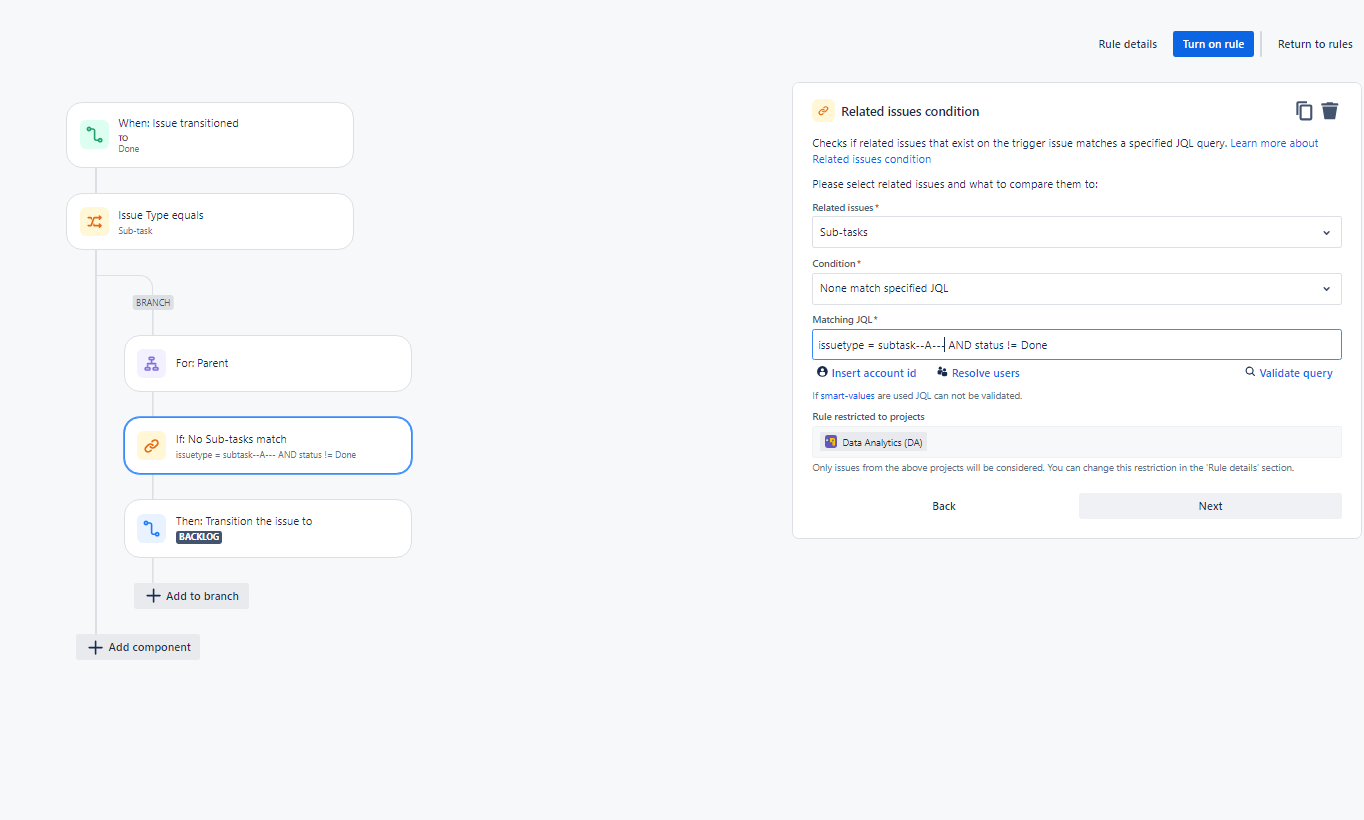The height and width of the screenshot is (820, 1364).
Task: Click the Next button
Action: (1210, 505)
